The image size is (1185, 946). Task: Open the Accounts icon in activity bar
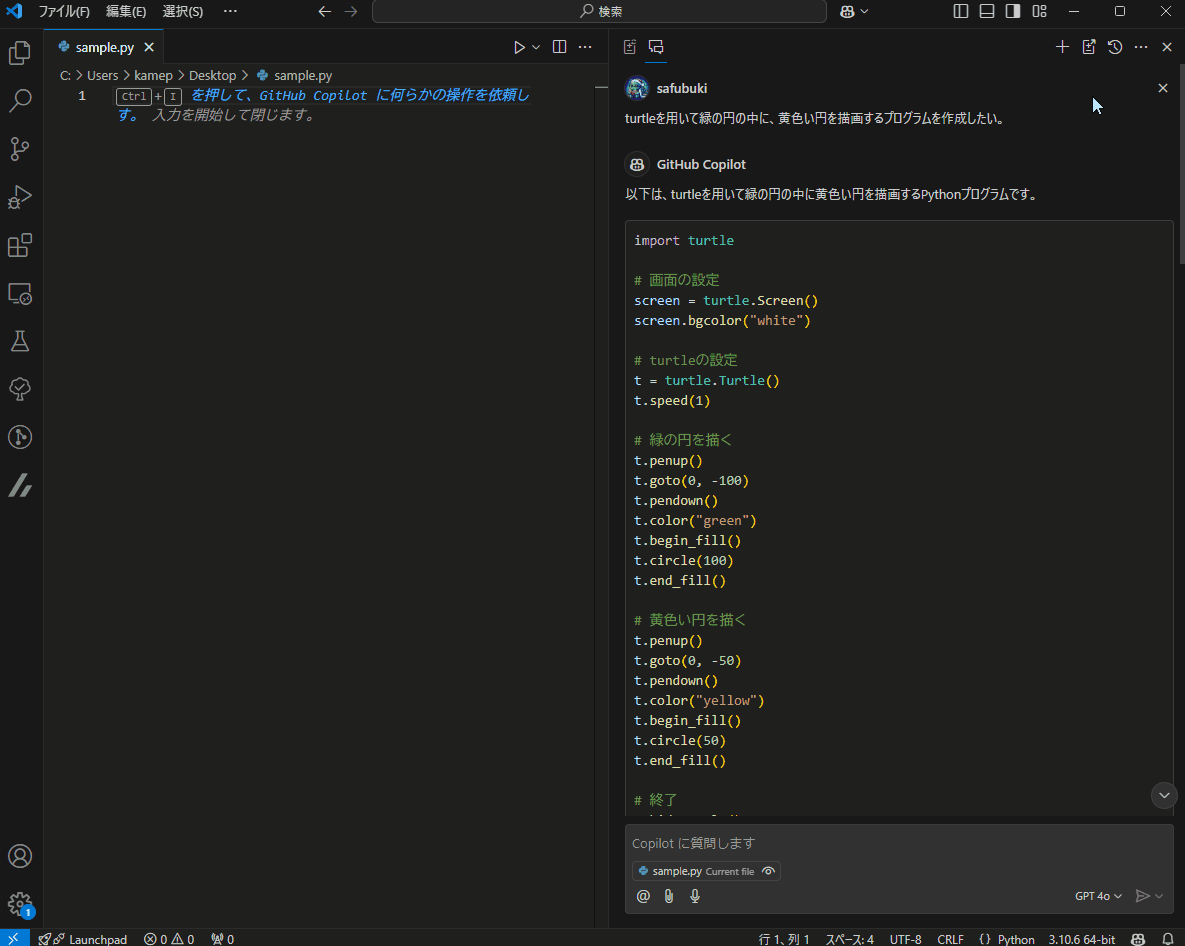pos(20,856)
